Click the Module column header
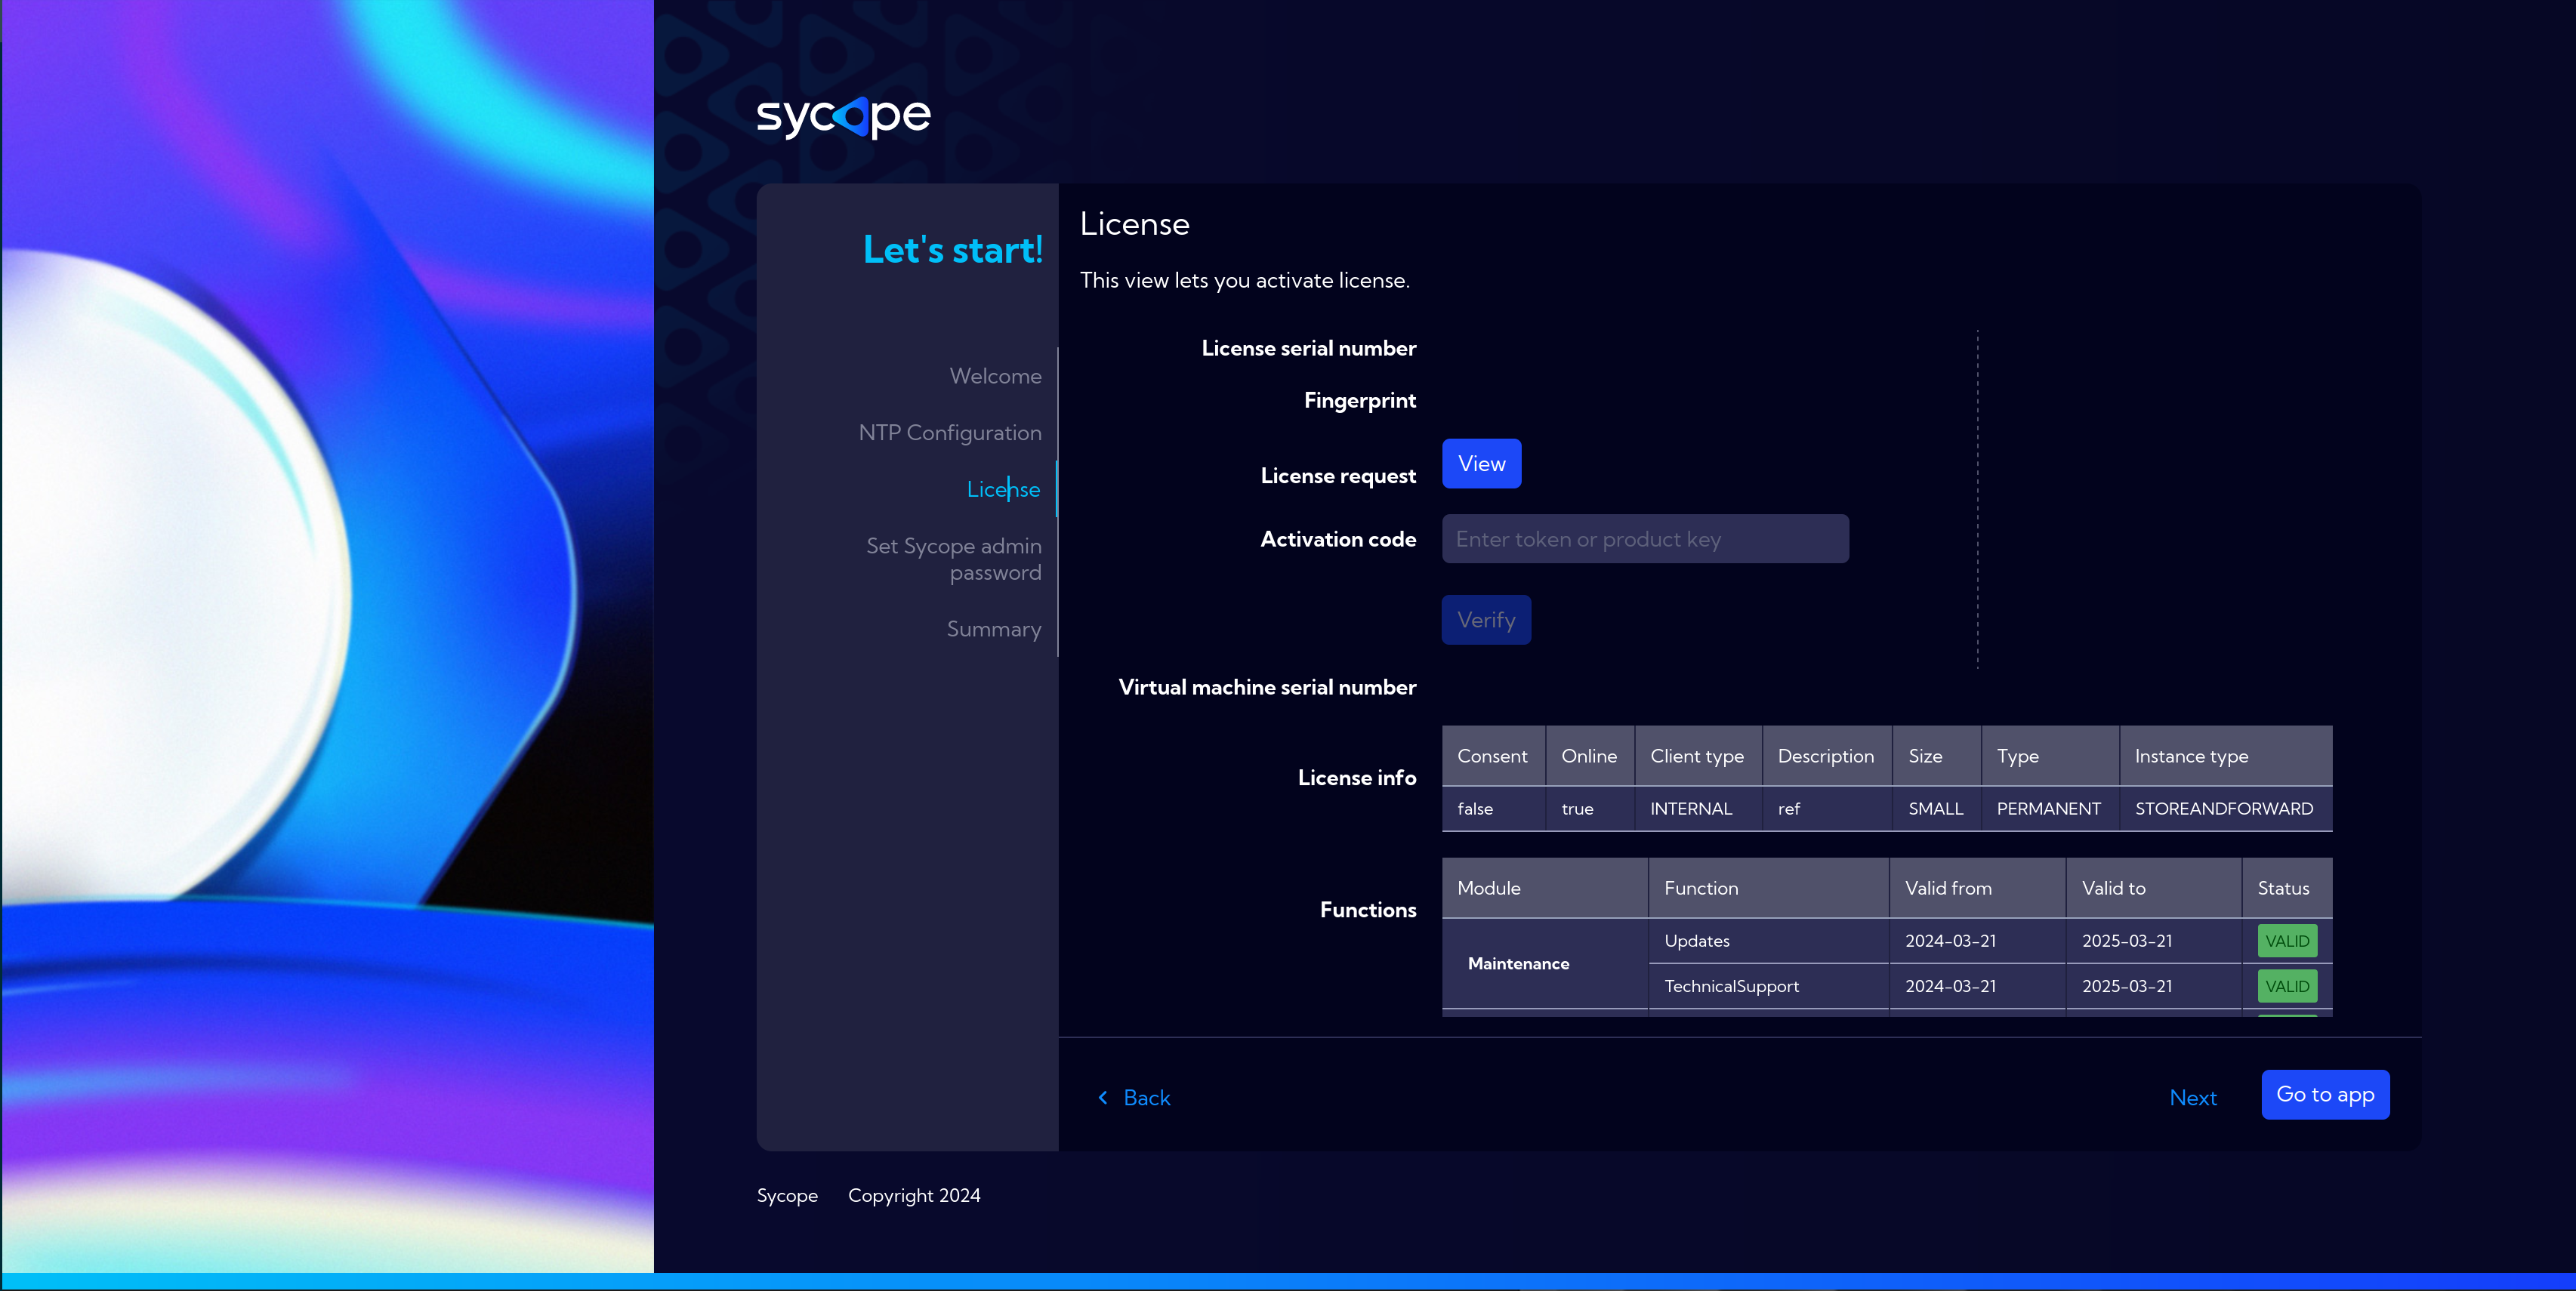 [1544, 888]
